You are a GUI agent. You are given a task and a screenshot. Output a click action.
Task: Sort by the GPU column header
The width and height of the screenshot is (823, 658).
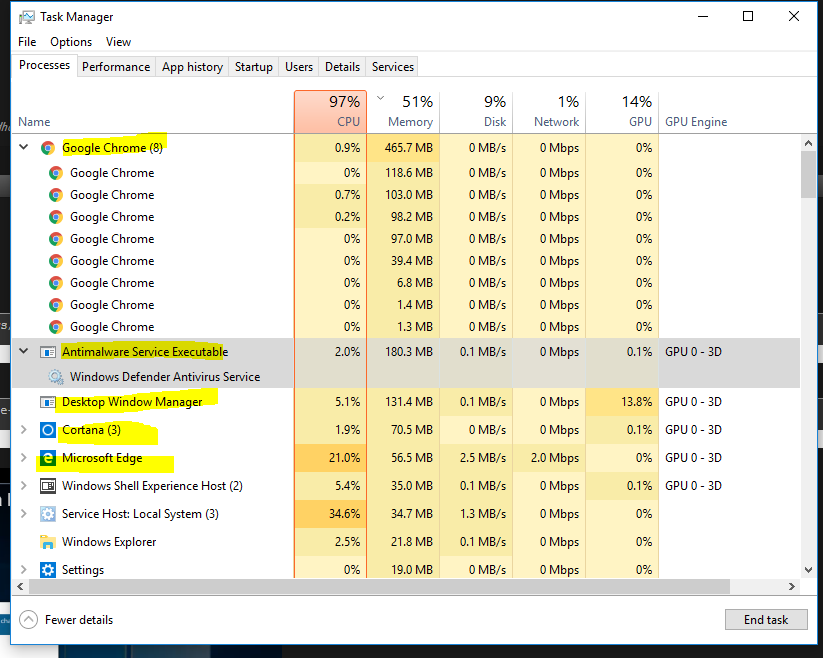622,112
